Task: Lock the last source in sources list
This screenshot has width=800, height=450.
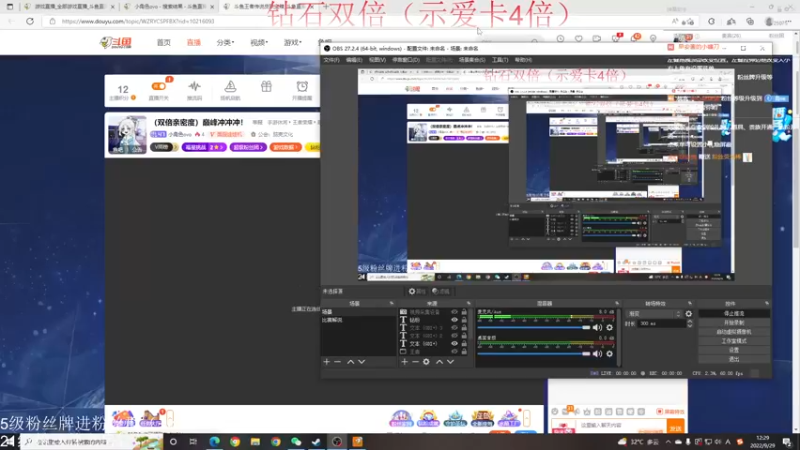Action: tap(464, 351)
